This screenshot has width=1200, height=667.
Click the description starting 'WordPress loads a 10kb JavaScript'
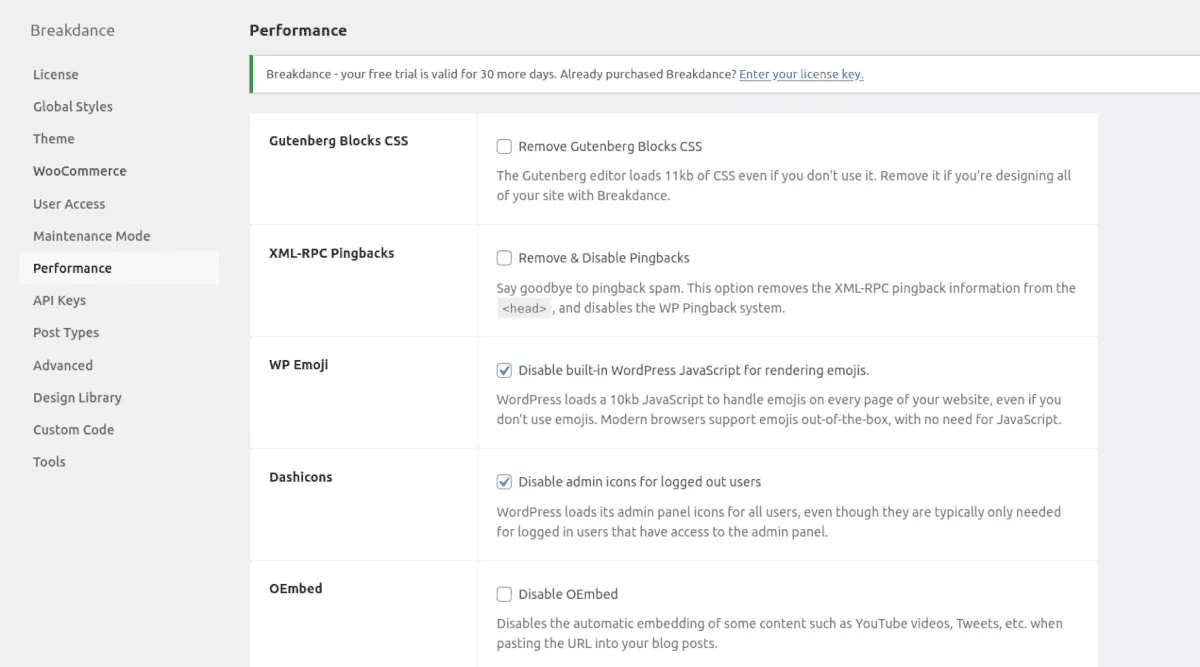click(x=779, y=410)
